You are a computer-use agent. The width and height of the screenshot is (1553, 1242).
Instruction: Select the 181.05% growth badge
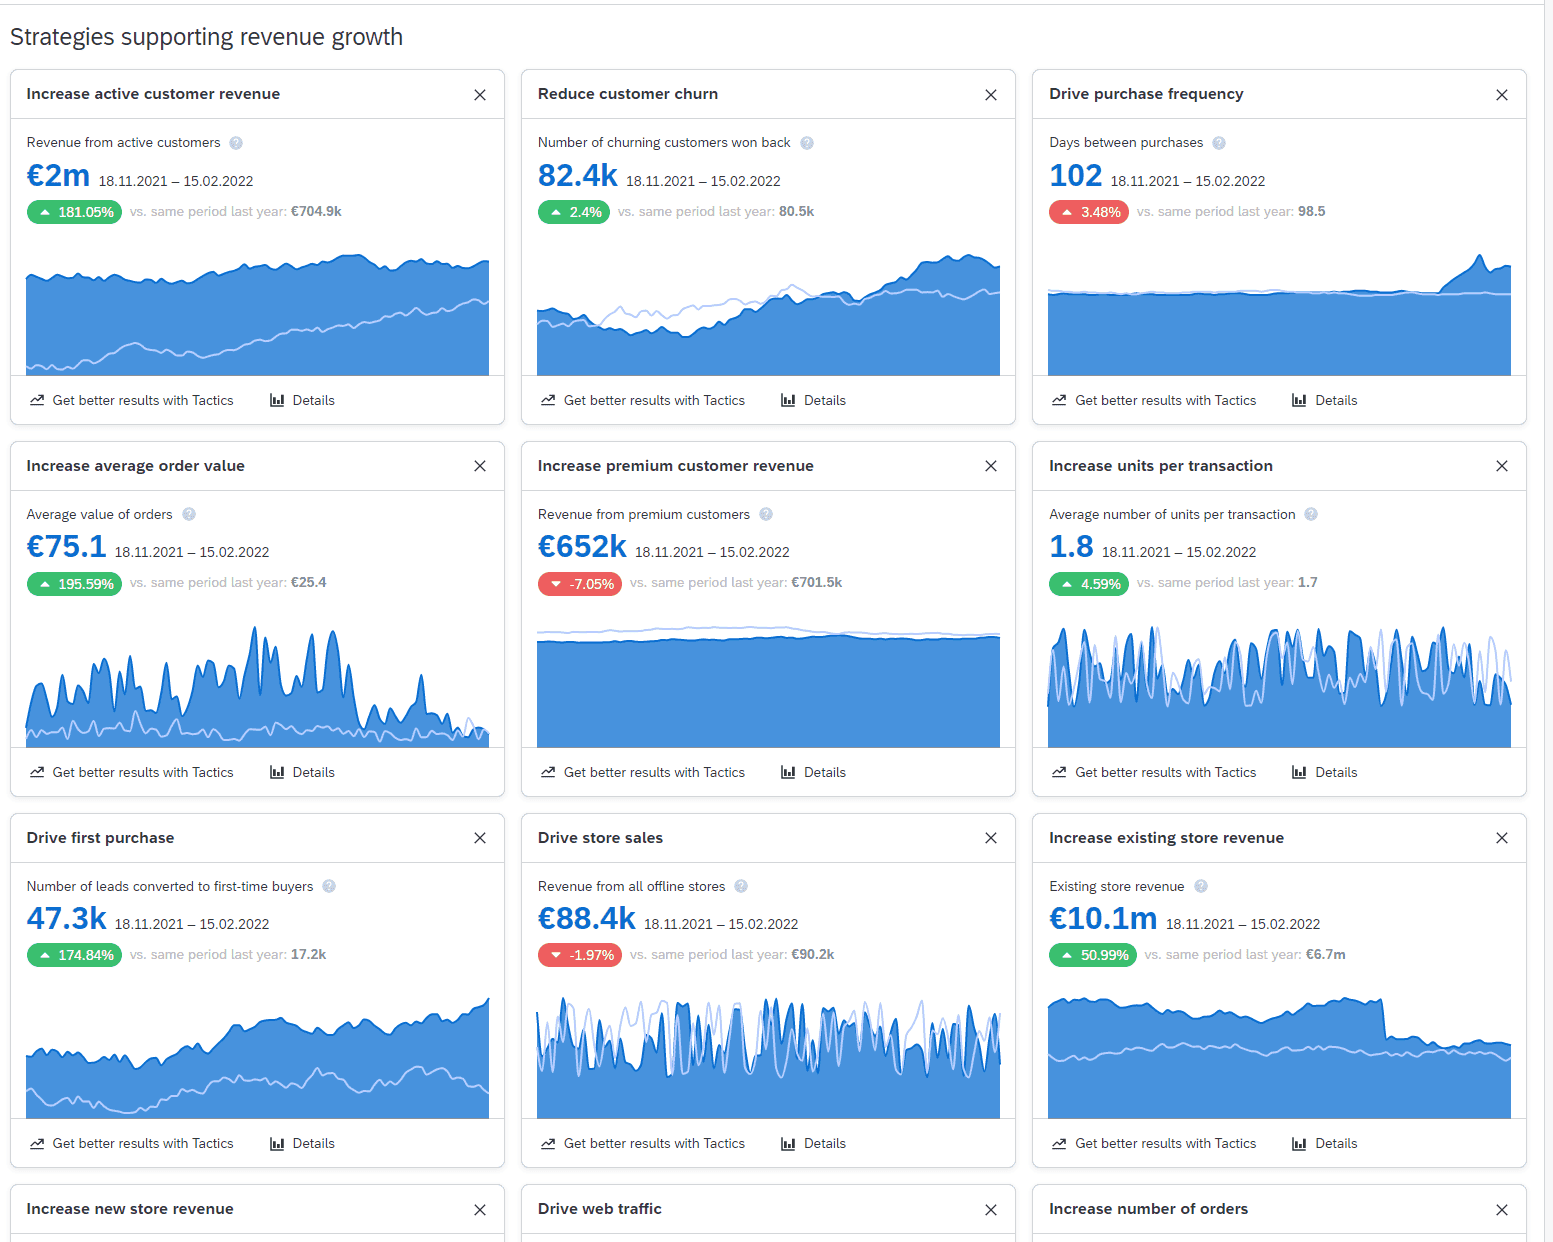point(74,212)
